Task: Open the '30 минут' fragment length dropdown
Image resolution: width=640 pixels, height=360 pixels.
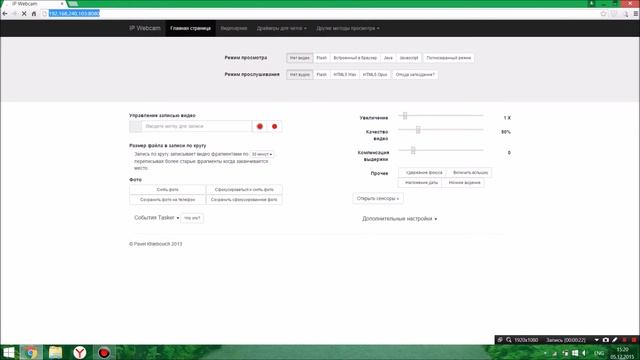Action: 262,154
